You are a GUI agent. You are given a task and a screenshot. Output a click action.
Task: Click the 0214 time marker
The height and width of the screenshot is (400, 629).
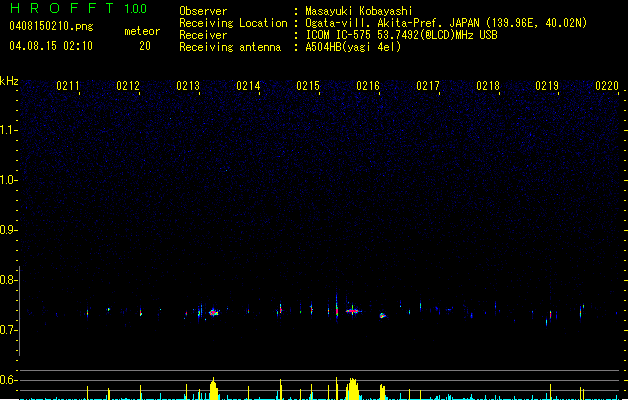[248, 86]
